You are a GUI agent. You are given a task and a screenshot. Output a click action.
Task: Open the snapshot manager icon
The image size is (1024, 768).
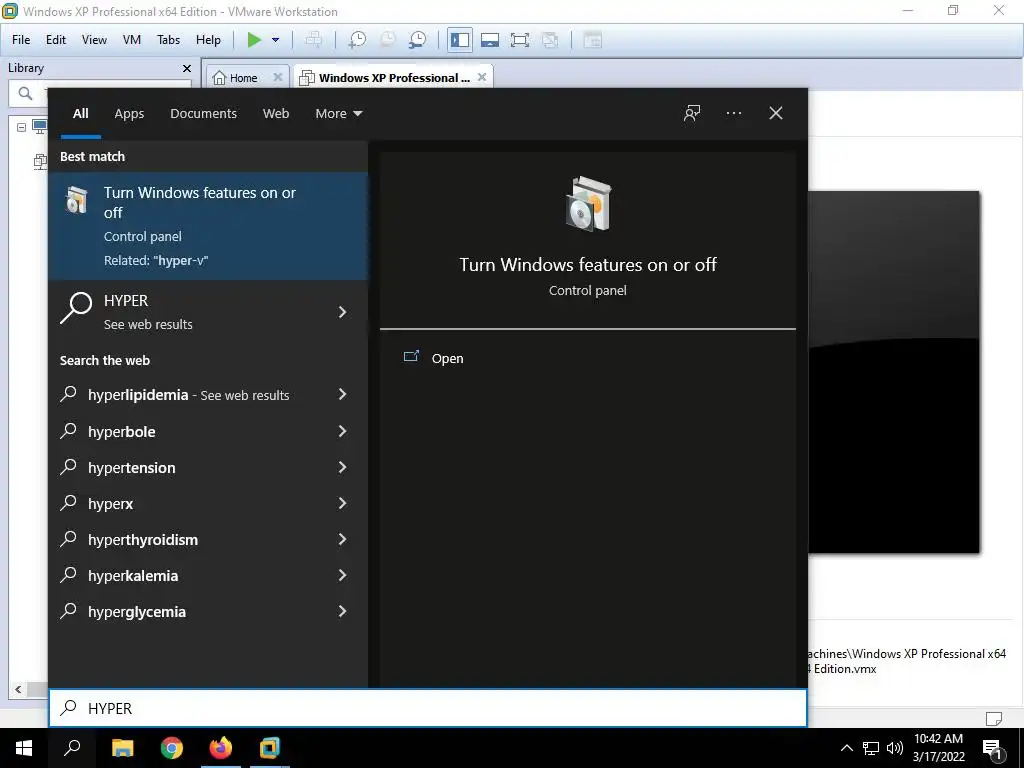click(417, 40)
